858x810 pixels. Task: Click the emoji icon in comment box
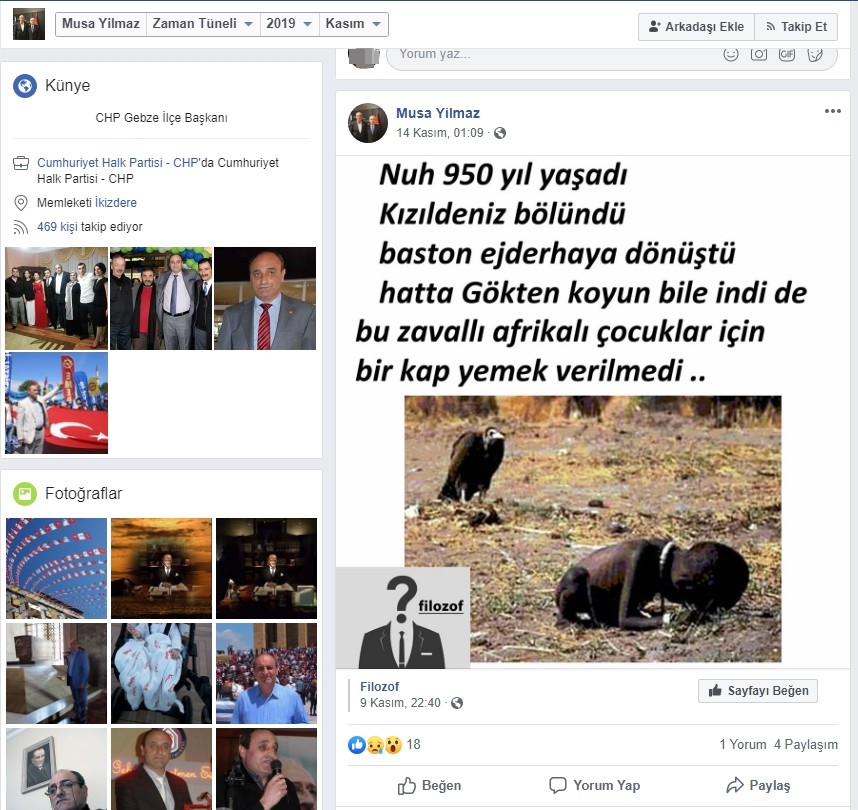pyautogui.click(x=731, y=54)
